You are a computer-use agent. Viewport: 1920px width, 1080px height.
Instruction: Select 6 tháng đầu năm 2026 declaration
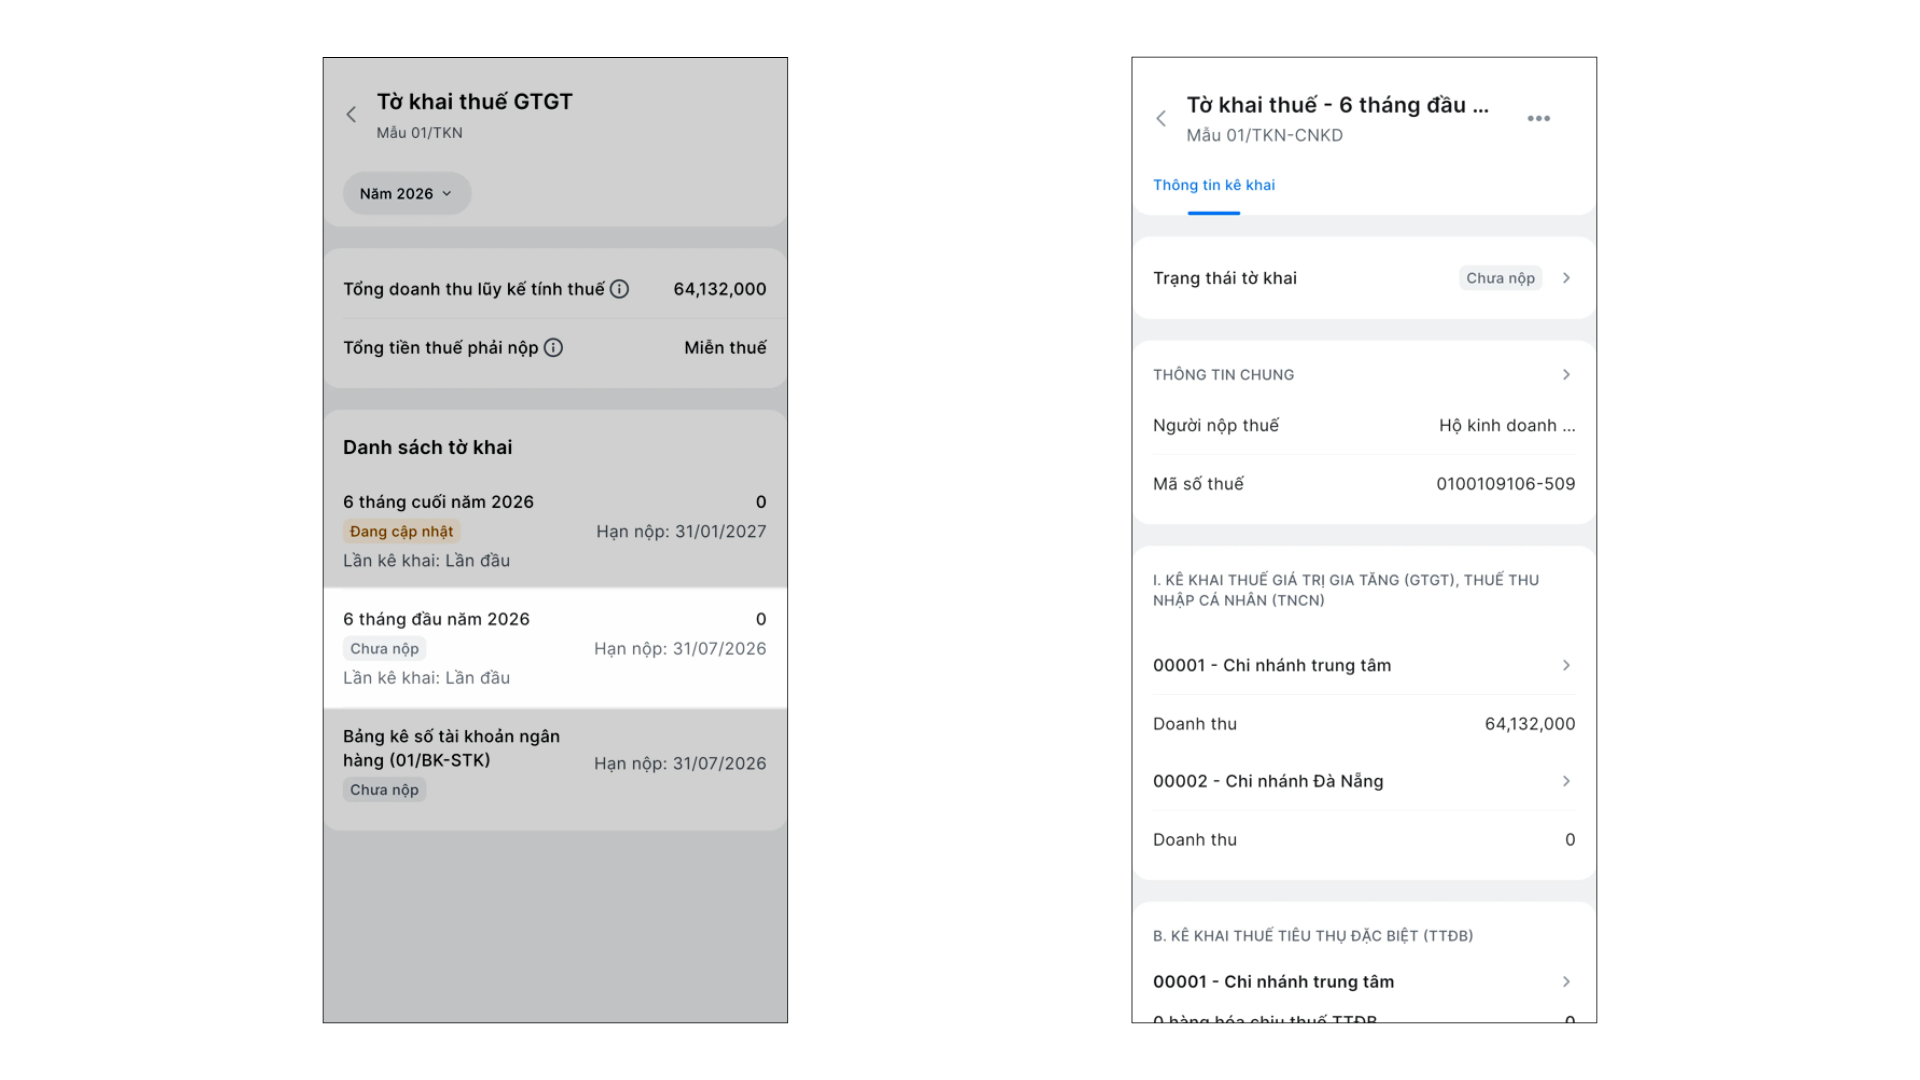pyautogui.click(x=555, y=648)
